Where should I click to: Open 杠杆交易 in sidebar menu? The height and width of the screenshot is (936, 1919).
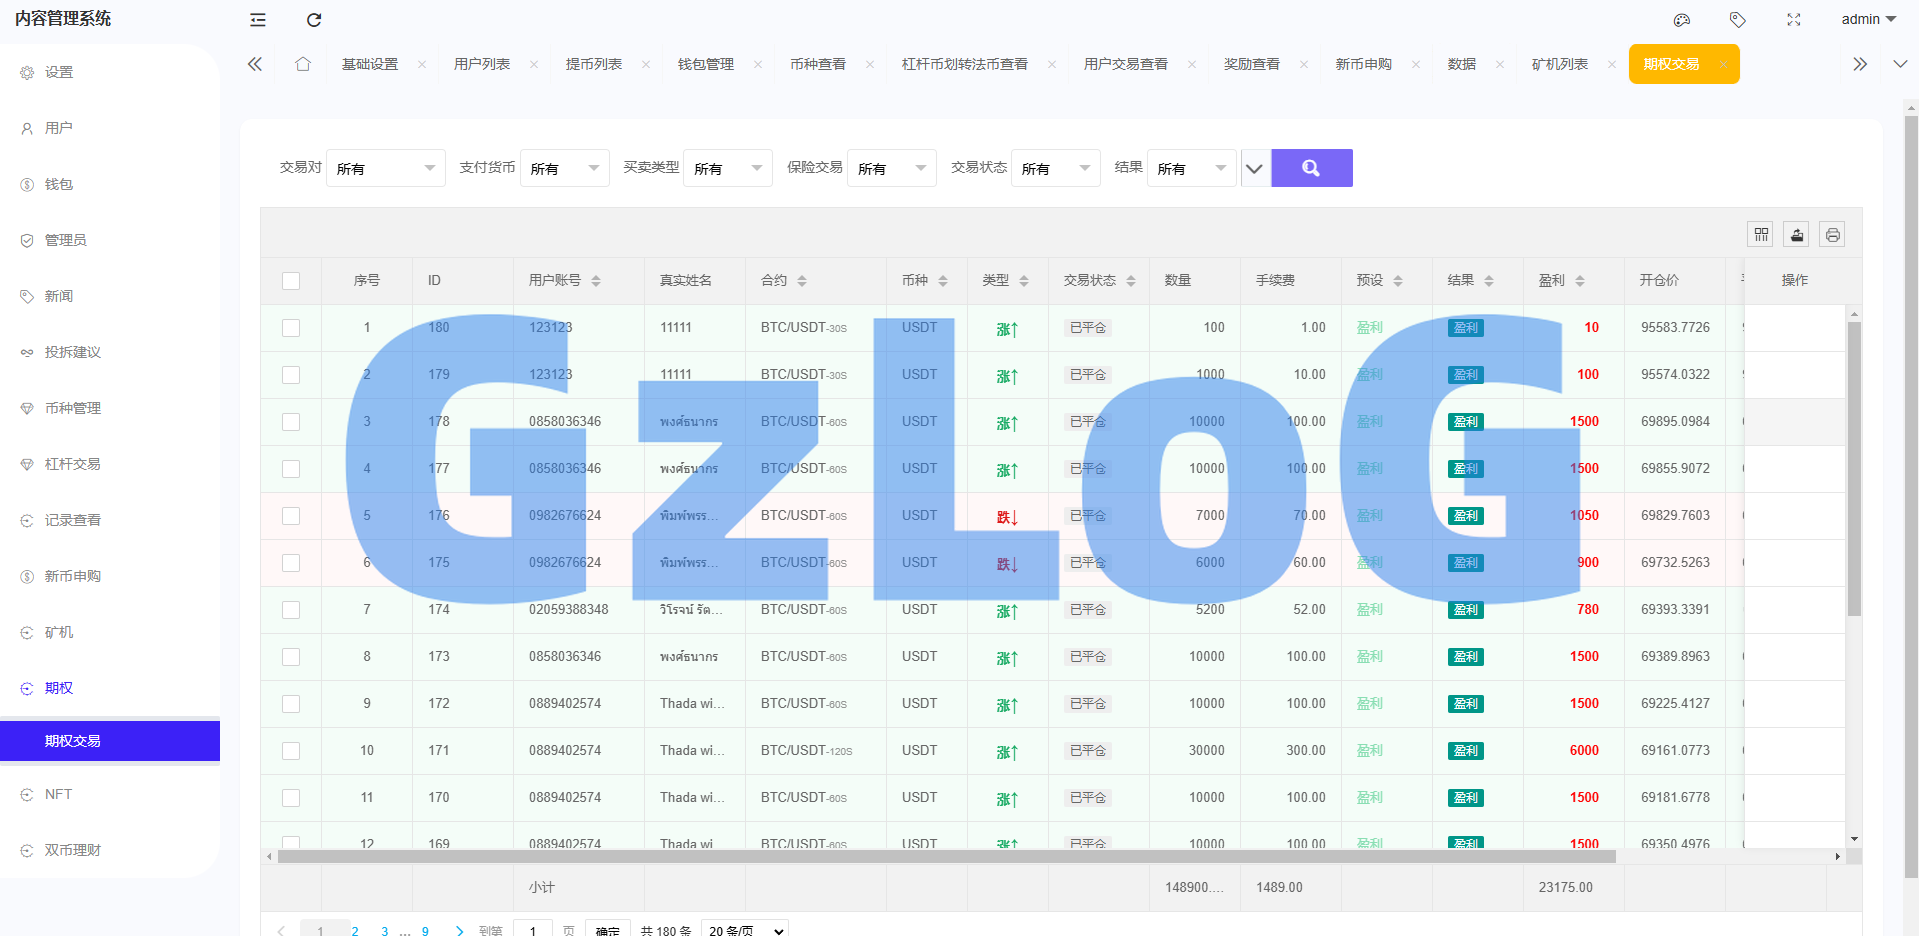72,464
